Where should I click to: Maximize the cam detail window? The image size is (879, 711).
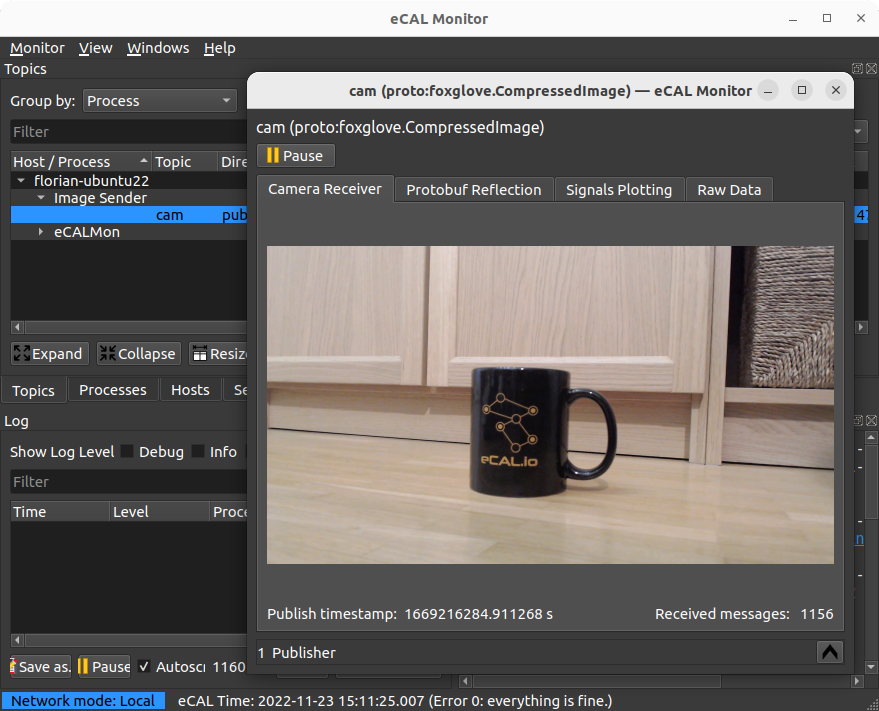coord(802,90)
